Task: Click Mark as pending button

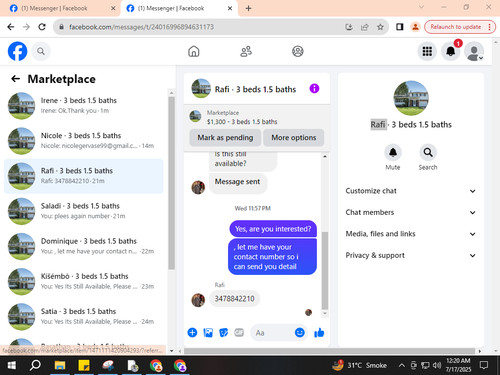Action: point(225,138)
